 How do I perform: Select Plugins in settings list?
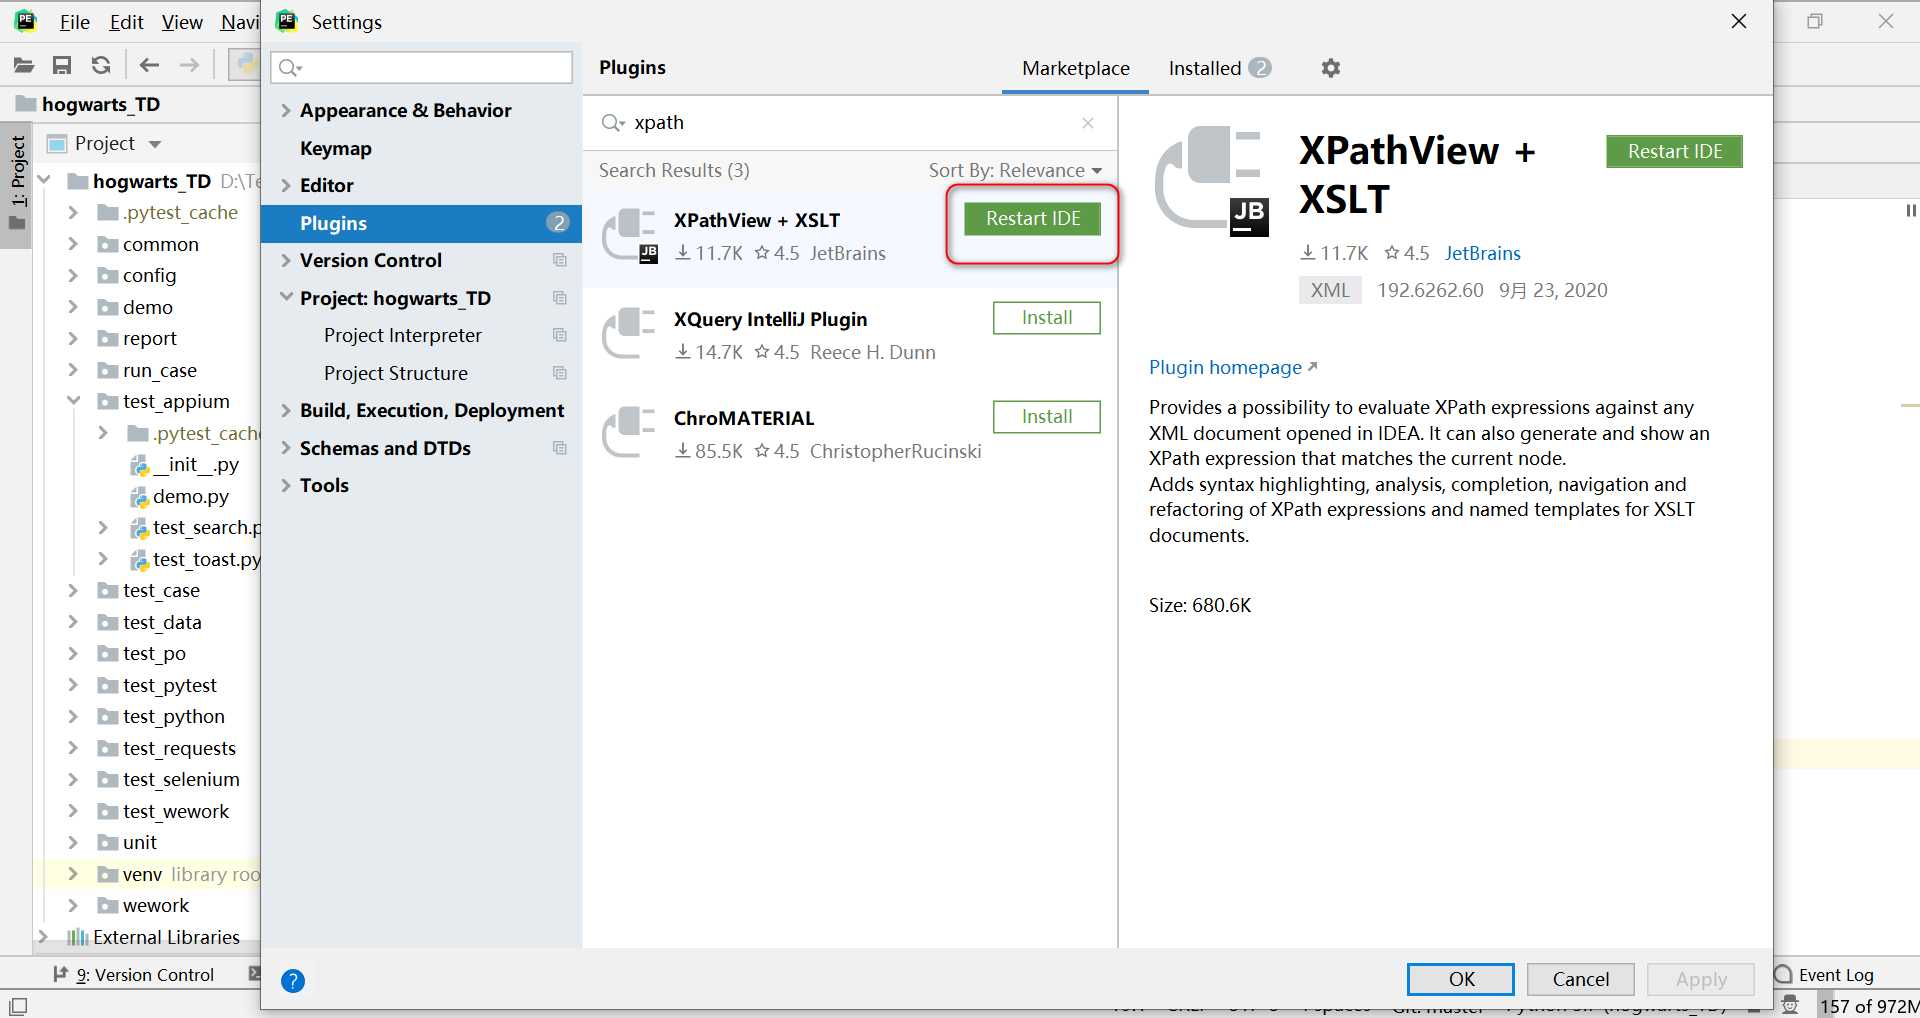point(421,223)
